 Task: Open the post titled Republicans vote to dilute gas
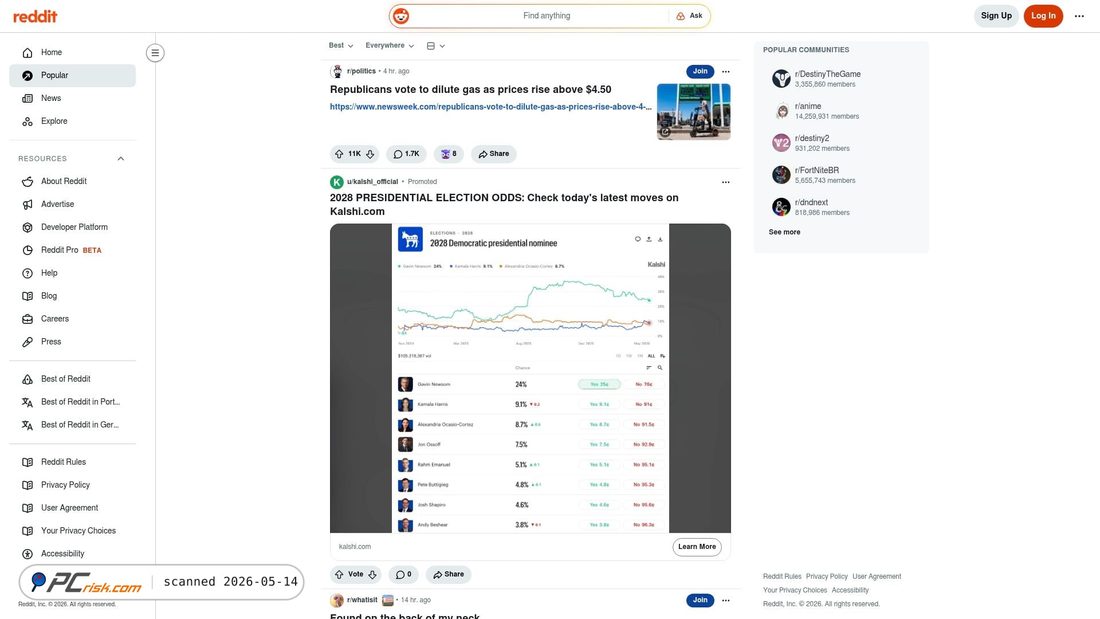point(470,90)
